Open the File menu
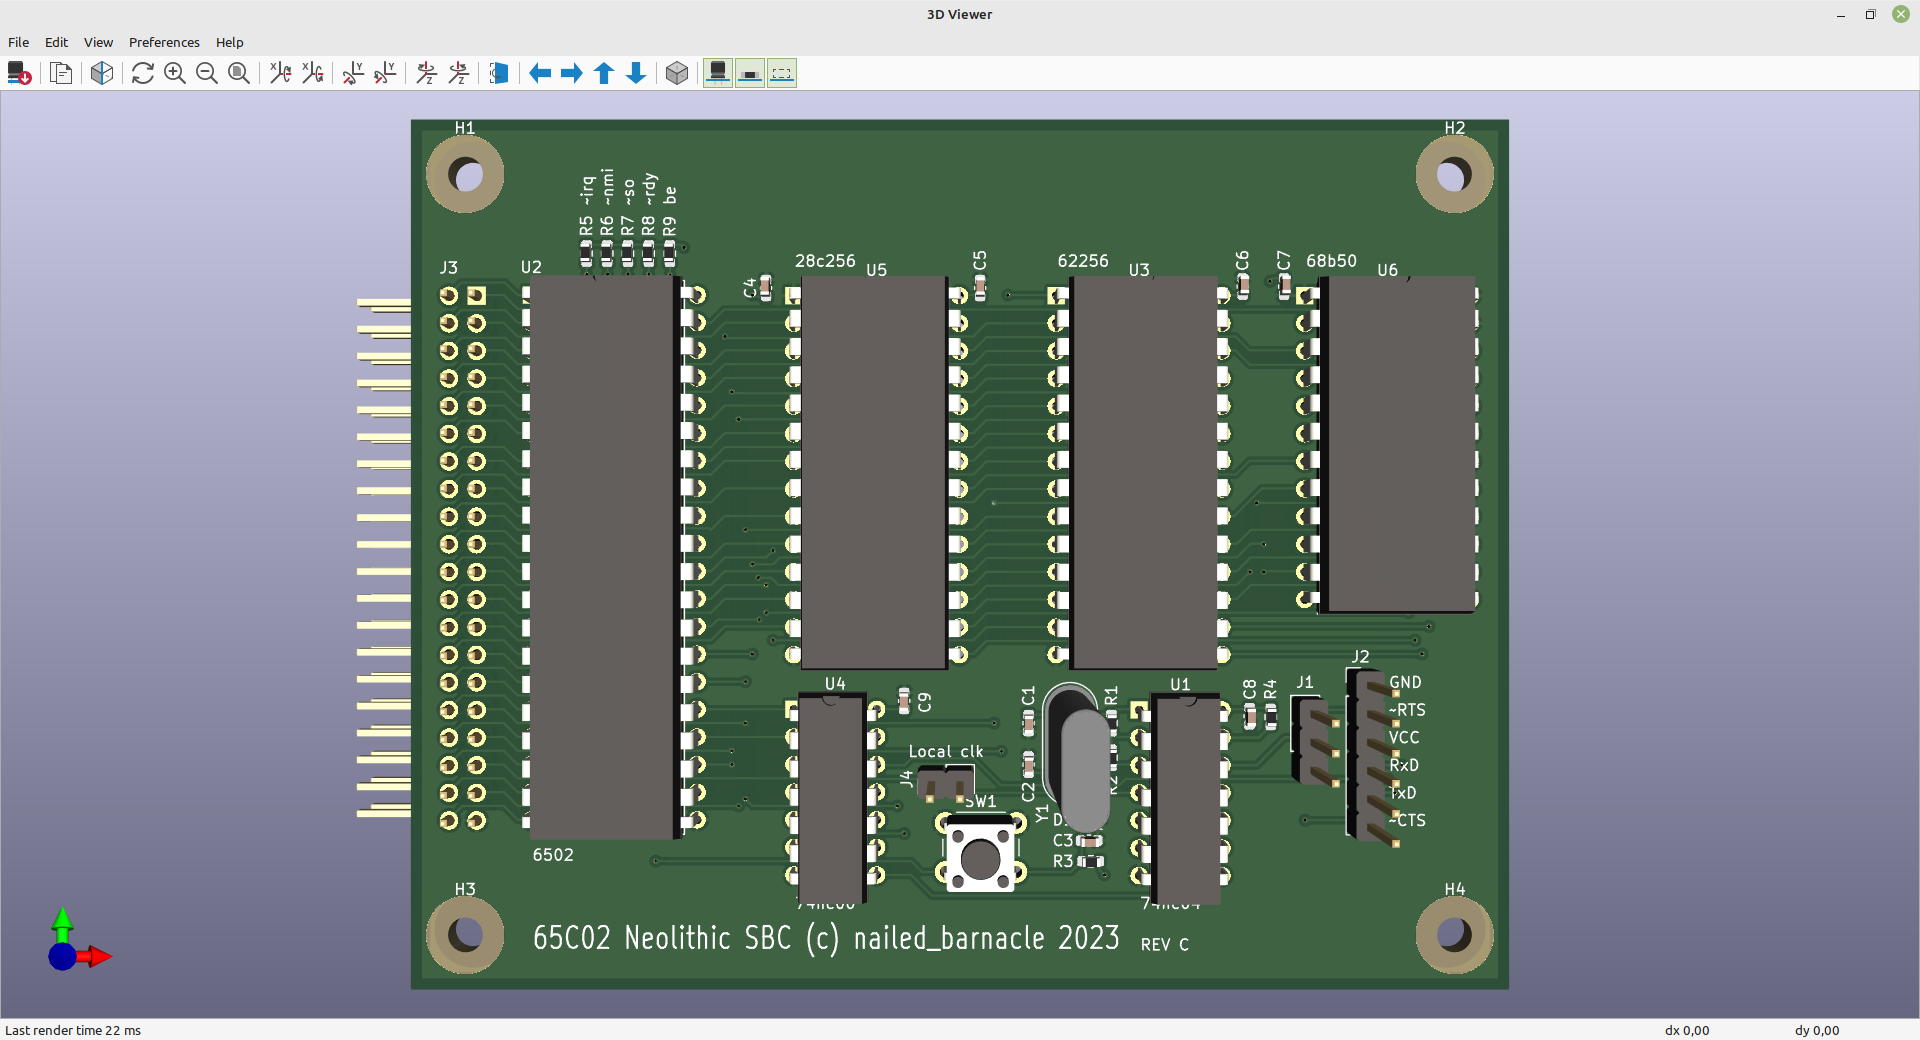The image size is (1920, 1040). point(18,42)
